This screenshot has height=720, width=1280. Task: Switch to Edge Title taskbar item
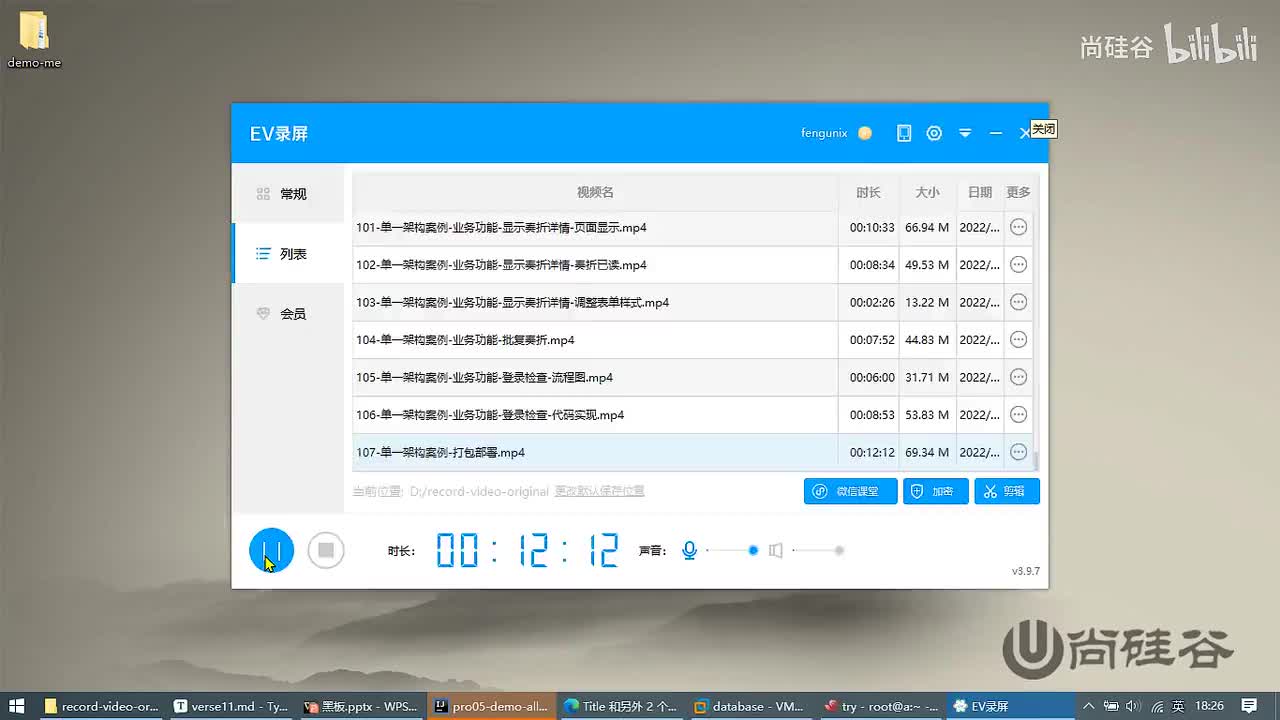pyautogui.click(x=621, y=706)
